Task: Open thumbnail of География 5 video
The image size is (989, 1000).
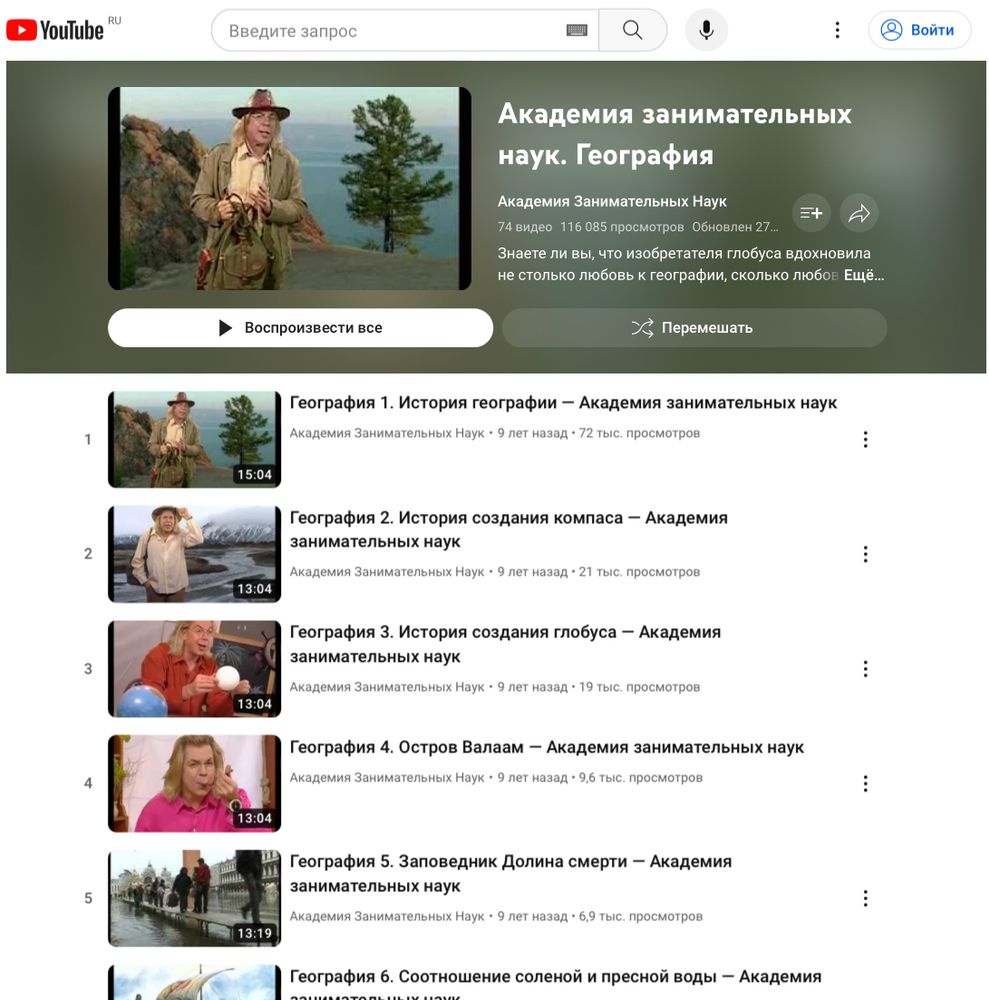Action: pos(194,899)
